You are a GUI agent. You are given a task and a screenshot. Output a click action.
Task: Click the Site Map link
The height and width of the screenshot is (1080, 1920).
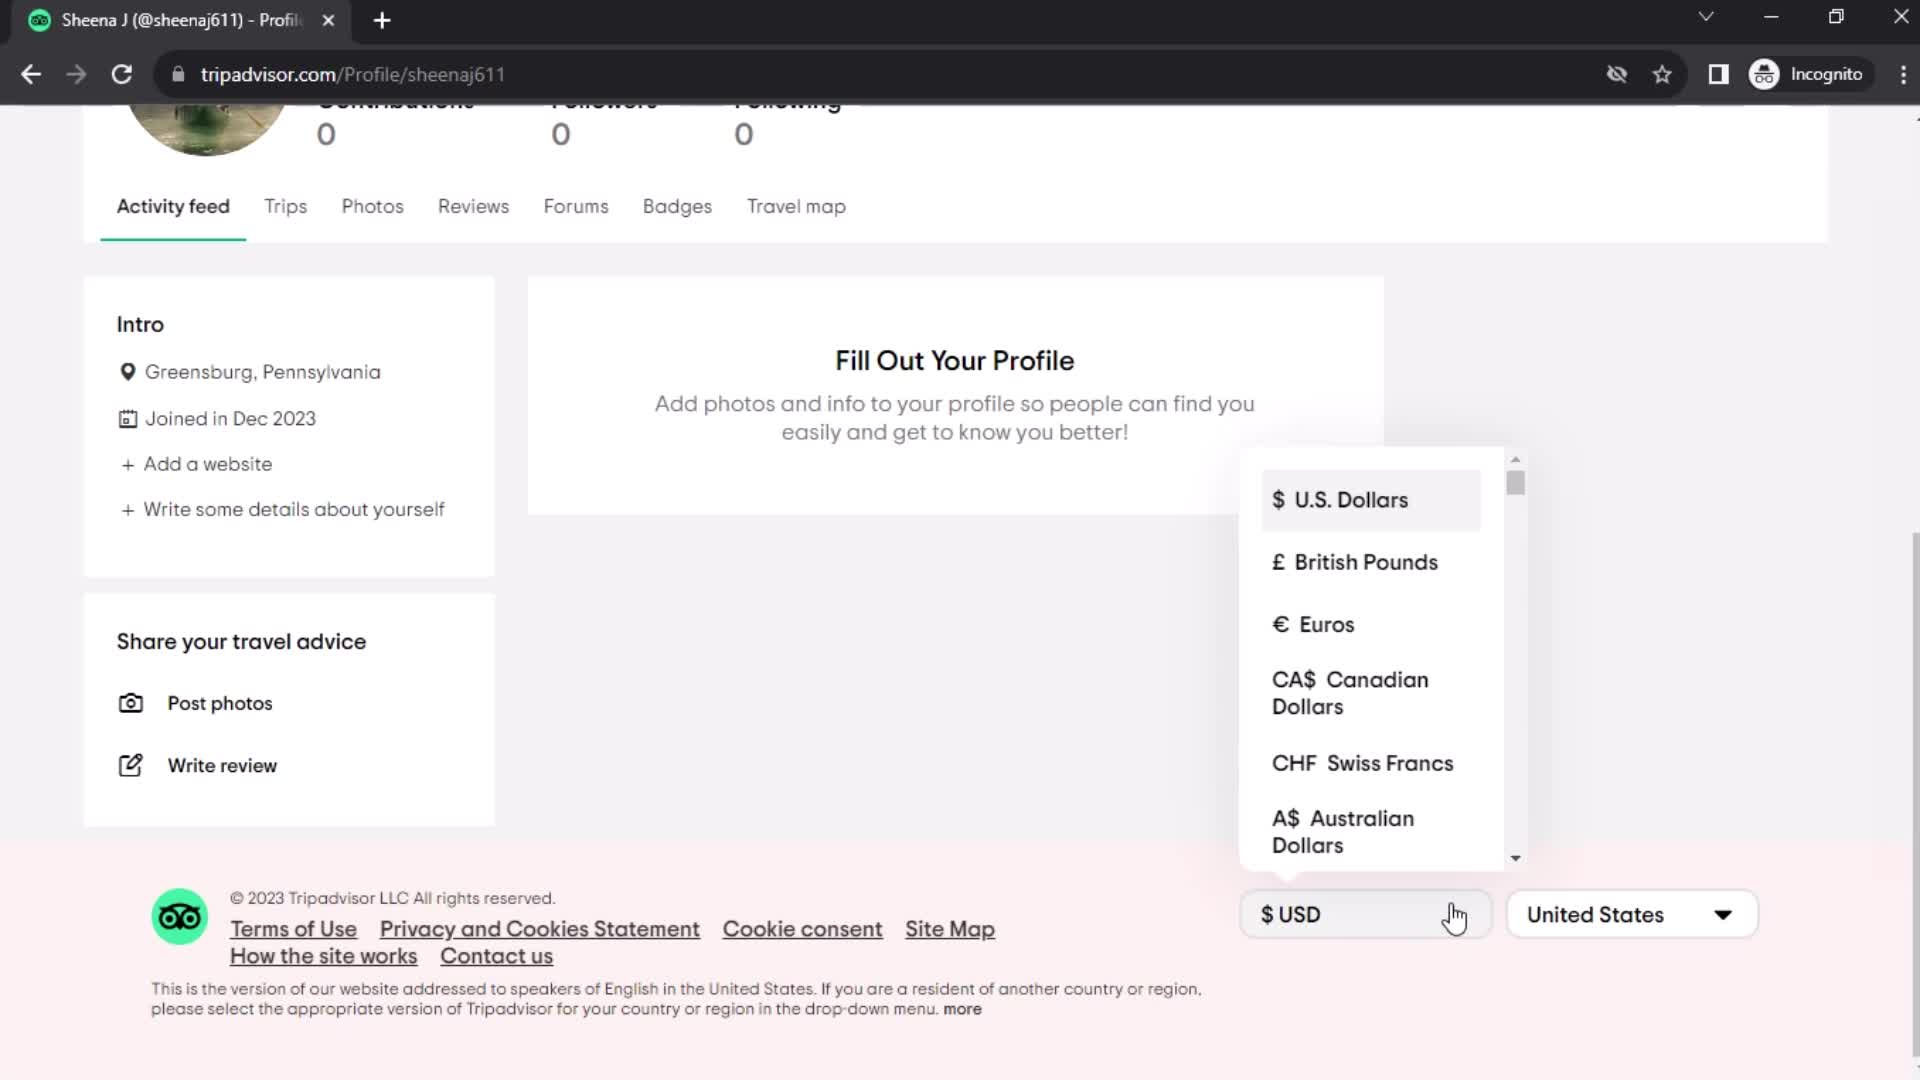coord(949,928)
